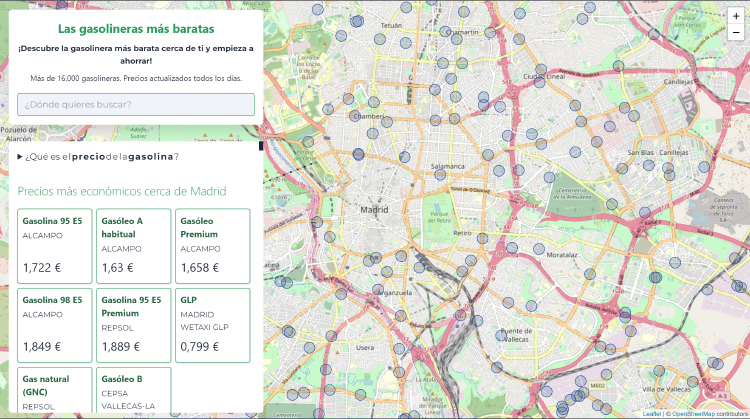Screen dimensions: 750x419
Task: Select the Gas natural (GNC) card
Action: (55, 392)
